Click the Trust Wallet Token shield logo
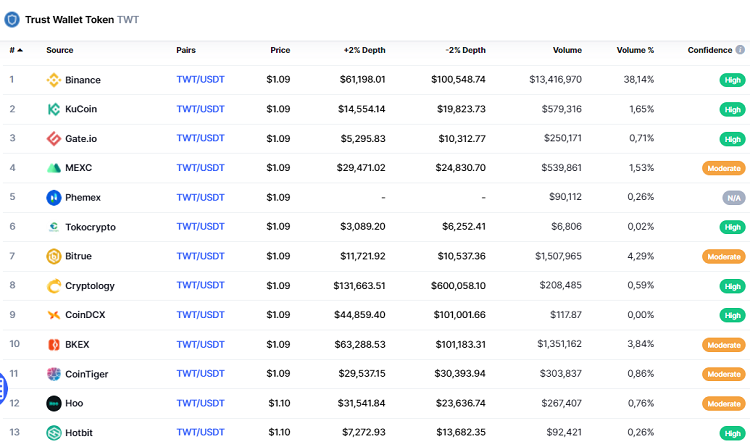750x447 pixels. coord(12,20)
